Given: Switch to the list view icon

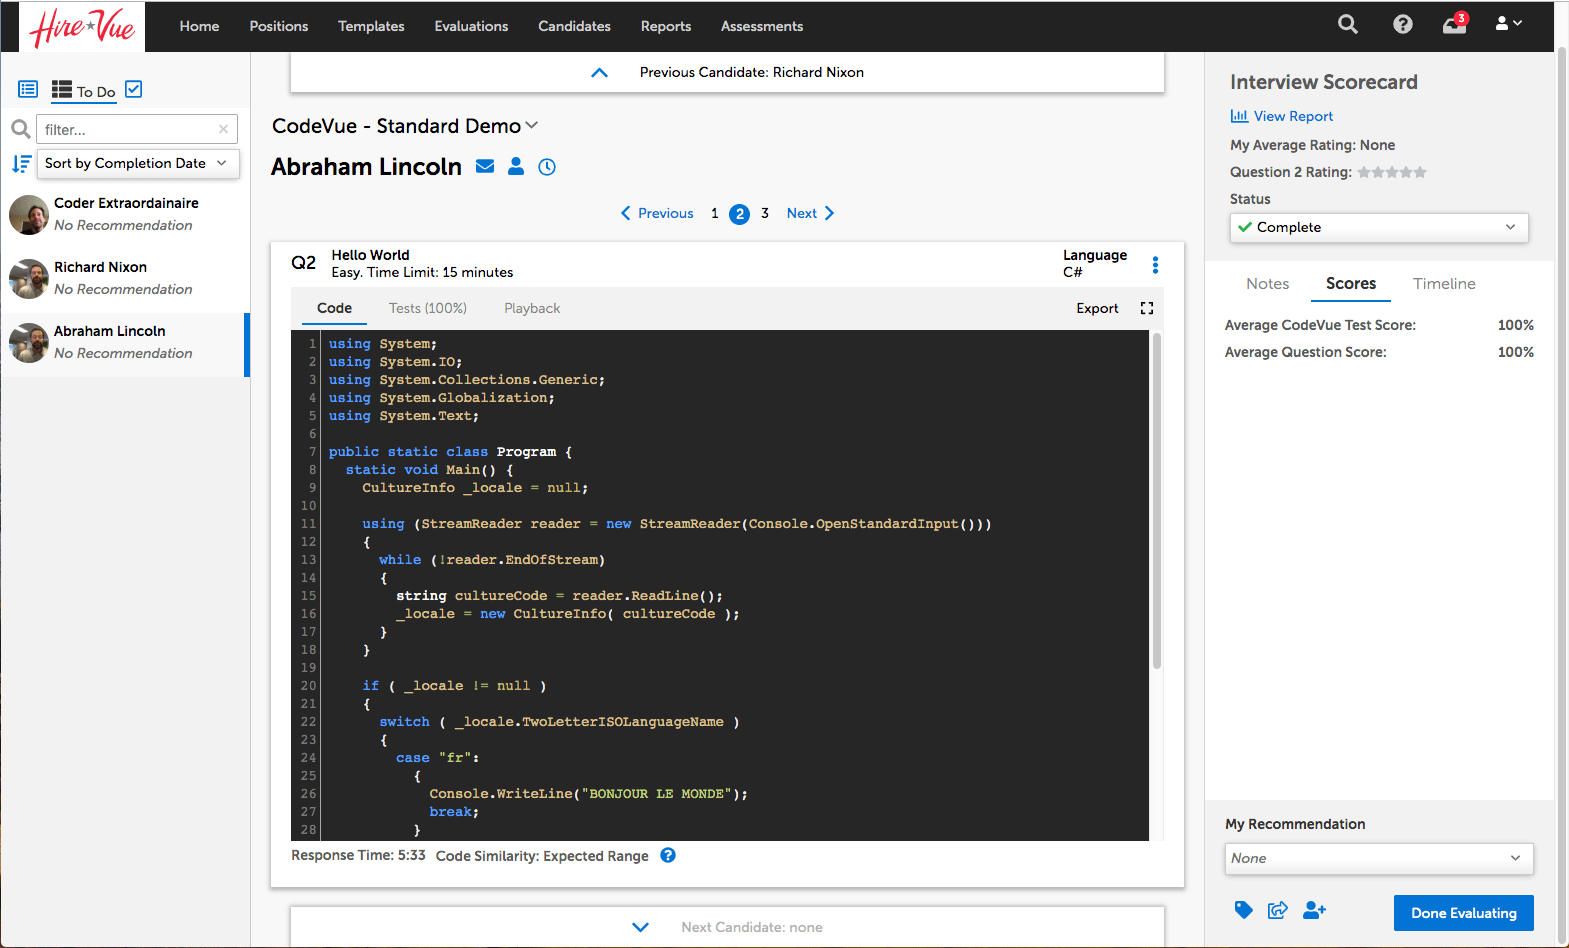Looking at the screenshot, I should pos(28,90).
